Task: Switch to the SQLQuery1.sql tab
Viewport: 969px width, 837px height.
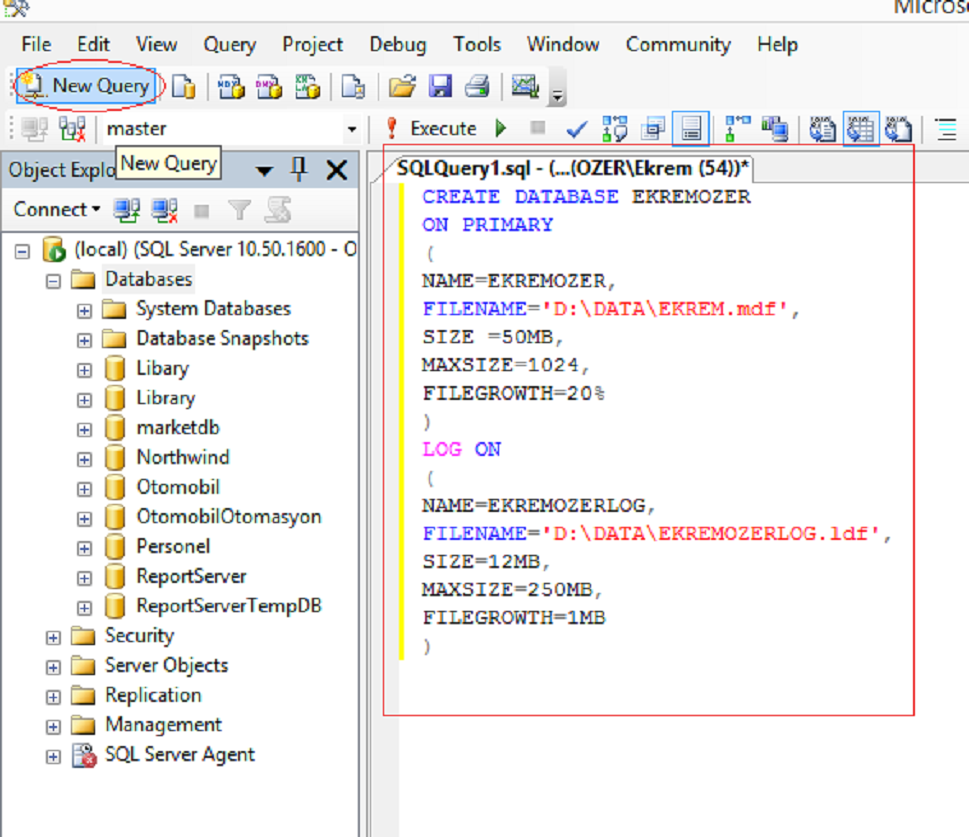Action: tap(573, 166)
